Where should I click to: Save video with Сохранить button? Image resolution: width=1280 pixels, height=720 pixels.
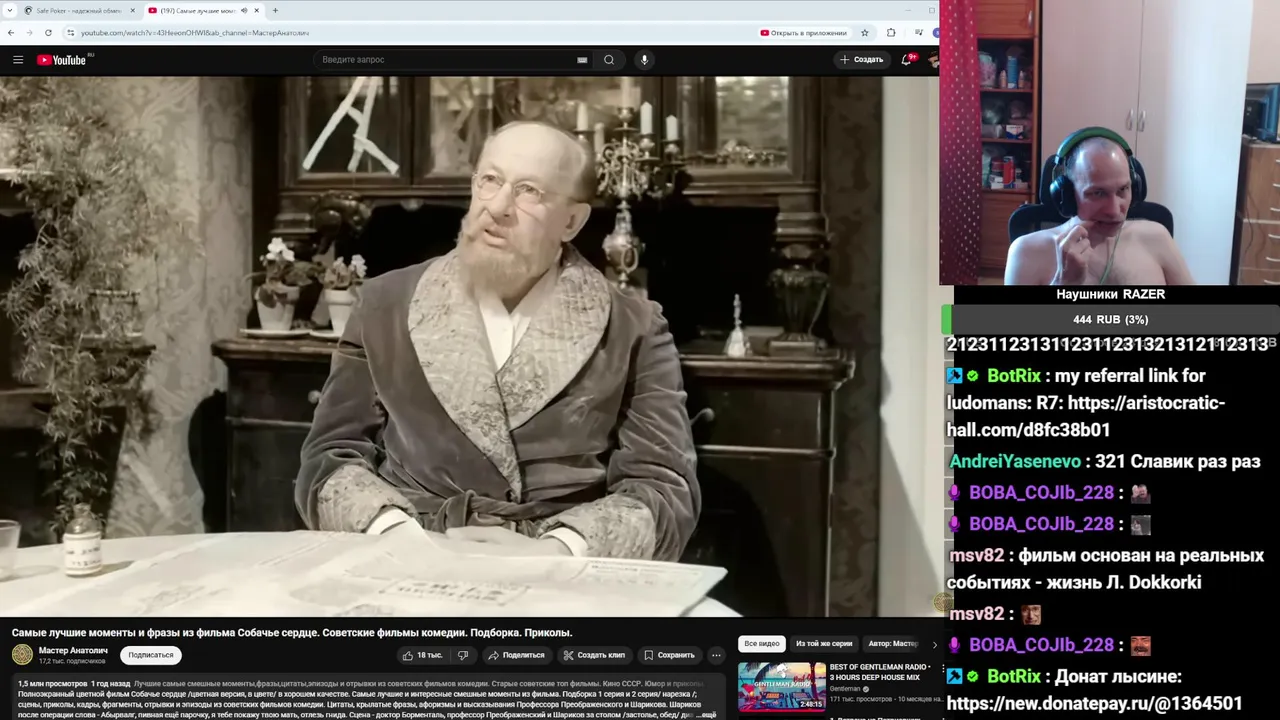669,655
